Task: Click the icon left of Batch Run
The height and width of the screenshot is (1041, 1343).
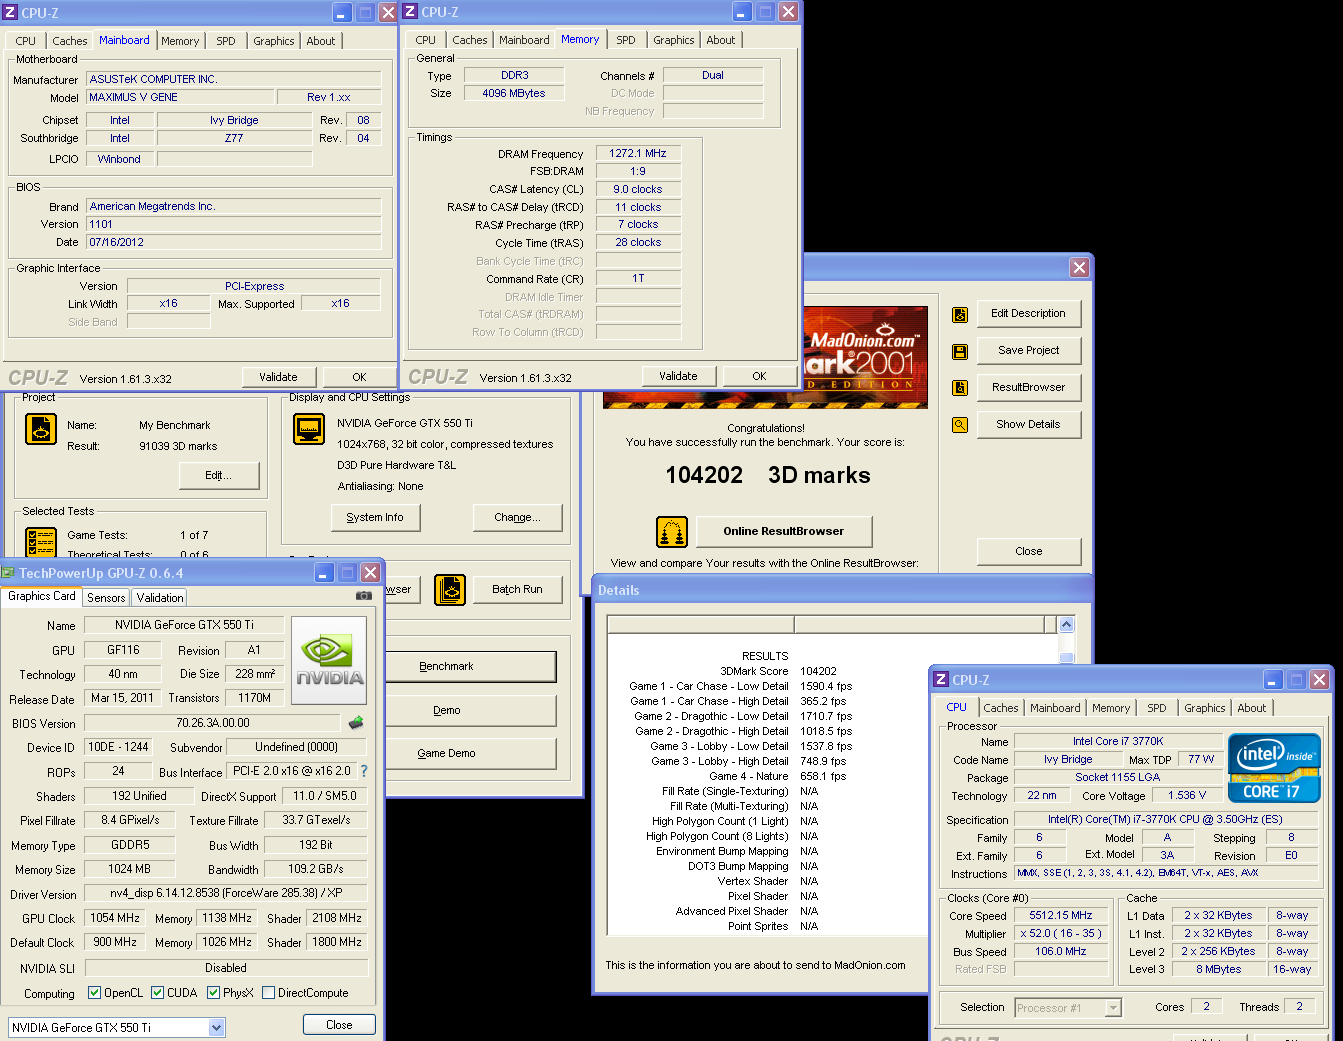Action: coord(450,590)
